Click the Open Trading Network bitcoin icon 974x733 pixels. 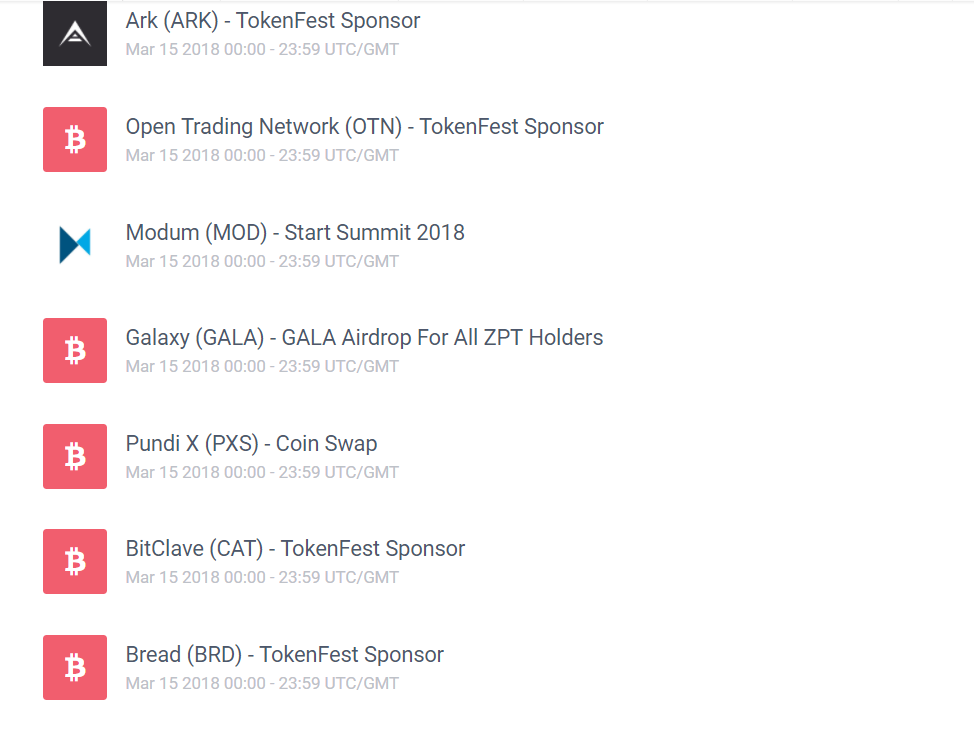[x=75, y=140]
